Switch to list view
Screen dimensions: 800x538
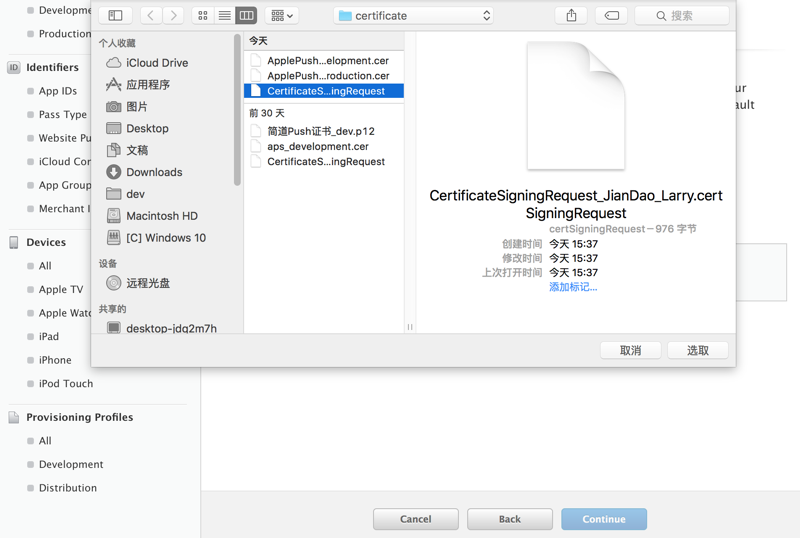click(224, 15)
